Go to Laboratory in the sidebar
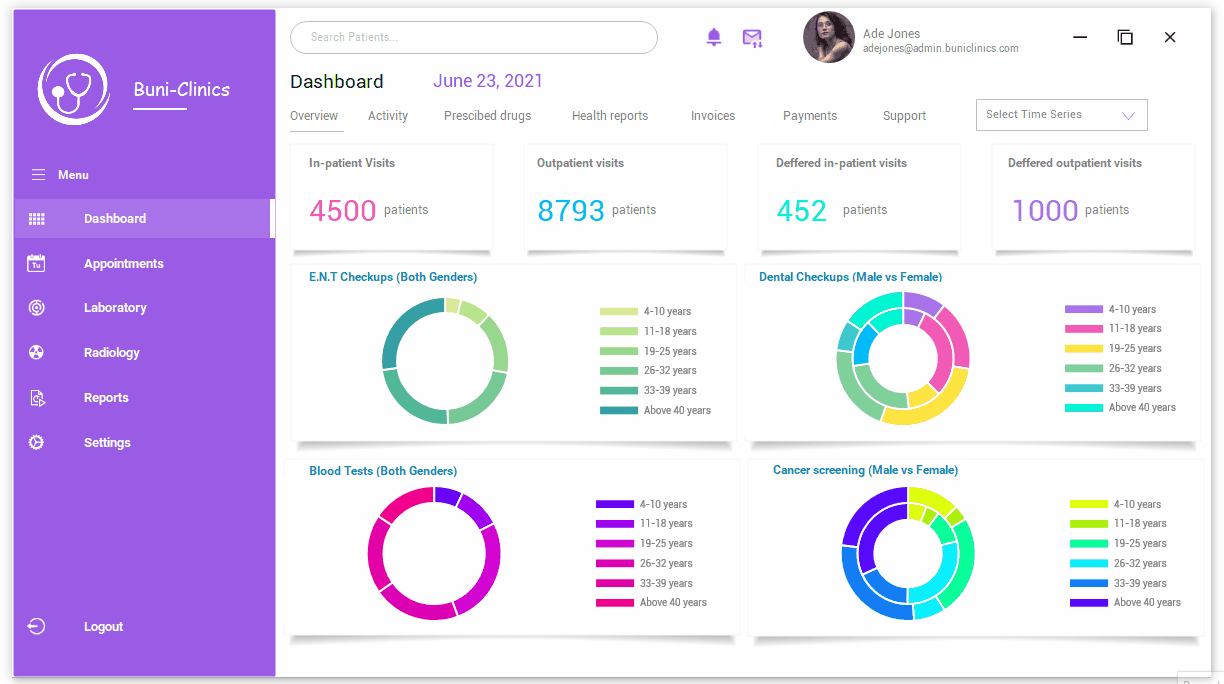This screenshot has width=1224, height=684. click(x=115, y=308)
